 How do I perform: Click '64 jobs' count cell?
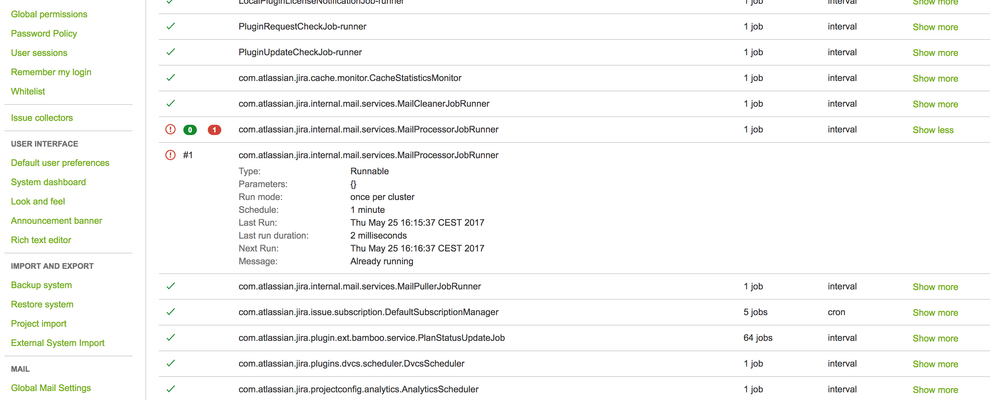click(x=758, y=338)
